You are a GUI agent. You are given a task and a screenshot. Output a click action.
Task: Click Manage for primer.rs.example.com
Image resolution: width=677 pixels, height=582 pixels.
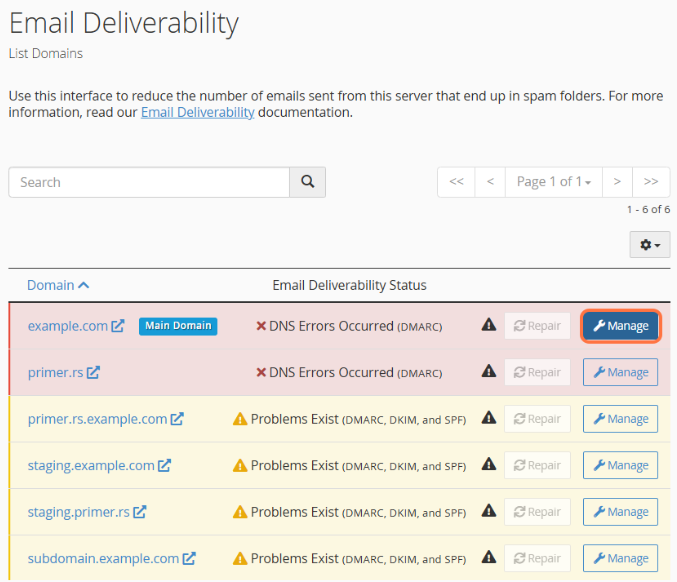tap(620, 419)
